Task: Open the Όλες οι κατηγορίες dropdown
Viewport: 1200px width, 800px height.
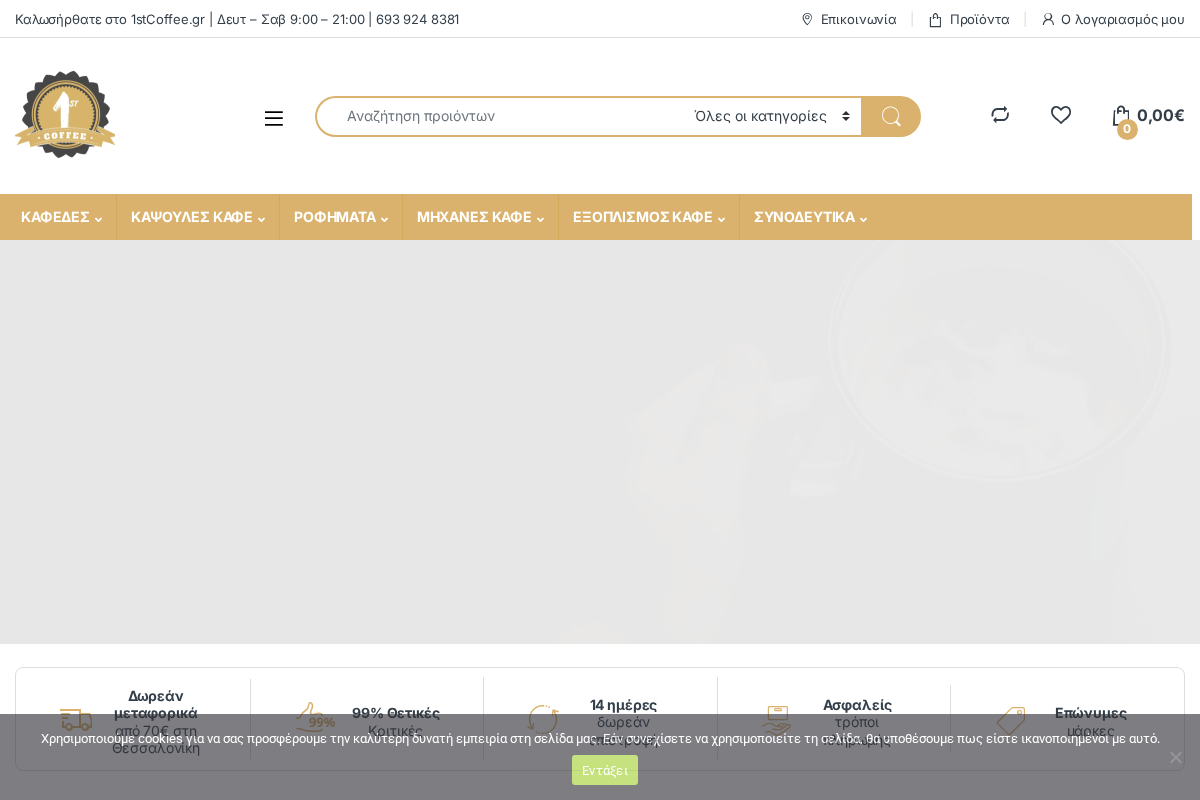Action: (x=772, y=117)
